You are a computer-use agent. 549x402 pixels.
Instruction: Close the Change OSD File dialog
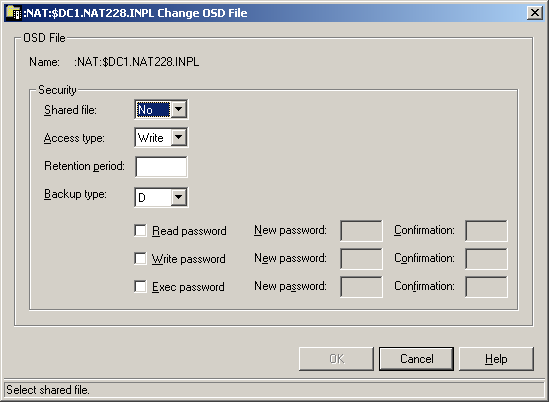535,13
